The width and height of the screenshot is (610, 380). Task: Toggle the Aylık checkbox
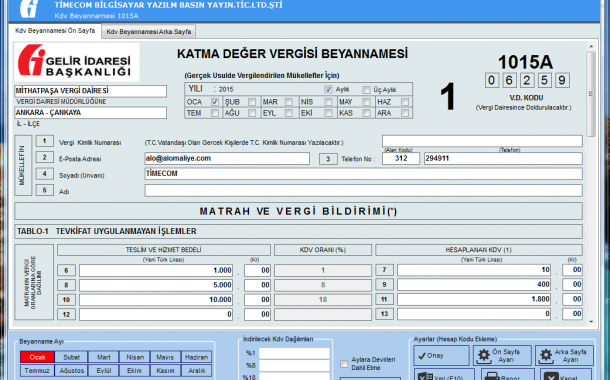(328, 89)
